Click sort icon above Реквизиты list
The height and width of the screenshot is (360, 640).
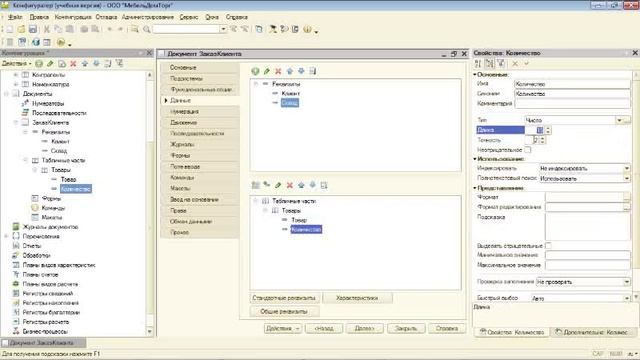tap(313, 71)
